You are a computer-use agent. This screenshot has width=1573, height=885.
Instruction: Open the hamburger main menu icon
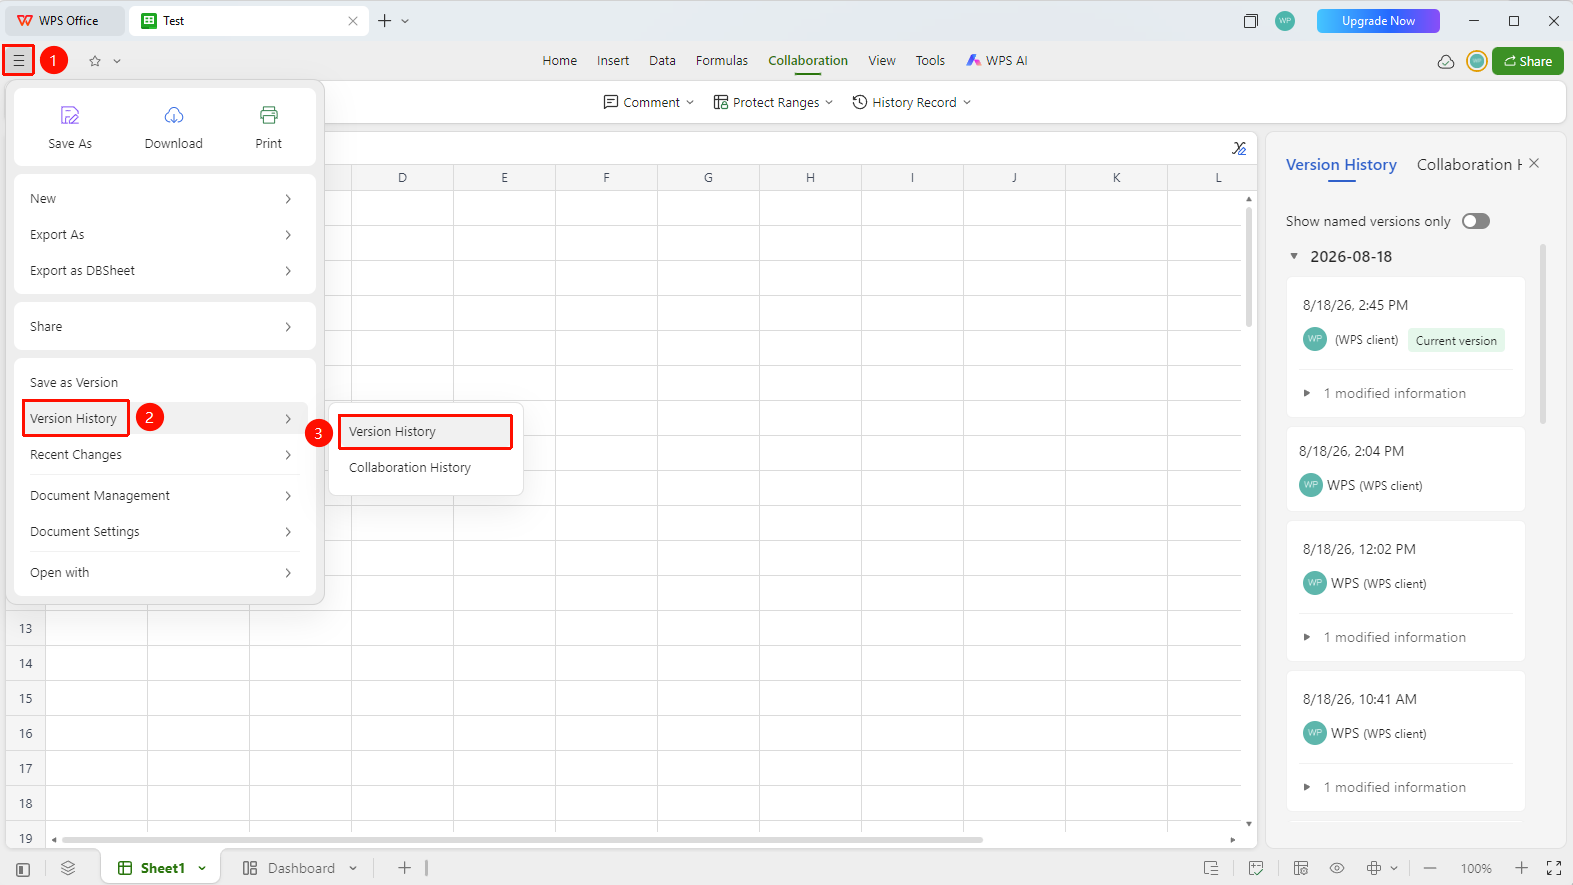tap(18, 61)
